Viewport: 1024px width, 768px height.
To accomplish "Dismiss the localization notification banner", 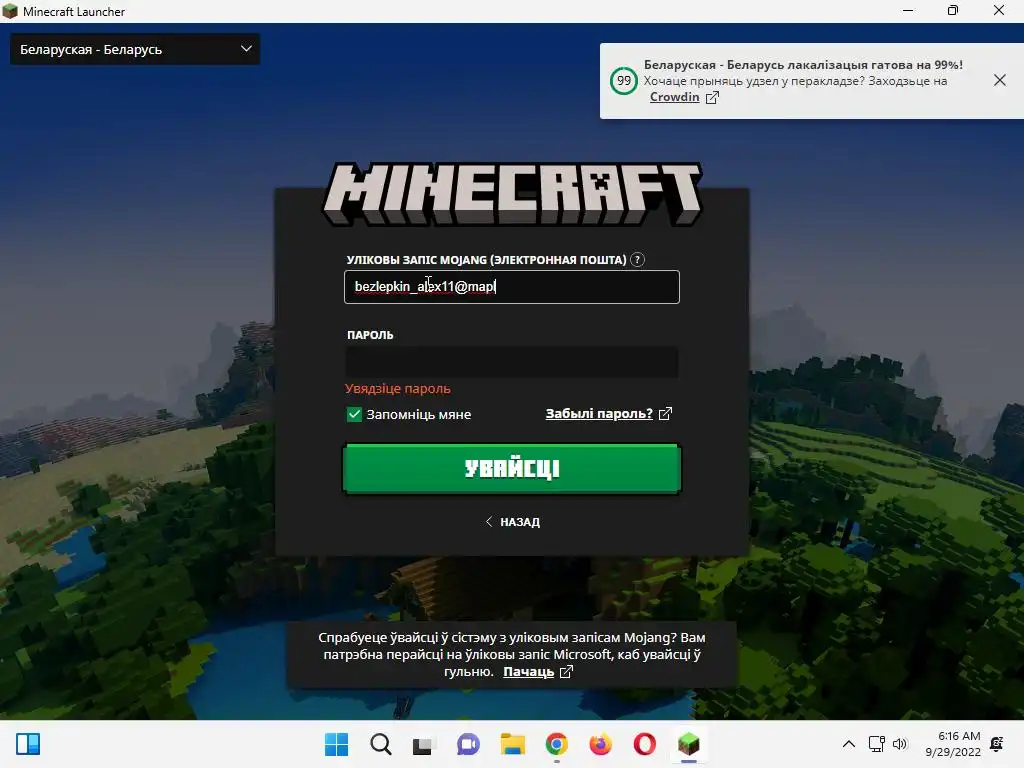I will point(999,80).
